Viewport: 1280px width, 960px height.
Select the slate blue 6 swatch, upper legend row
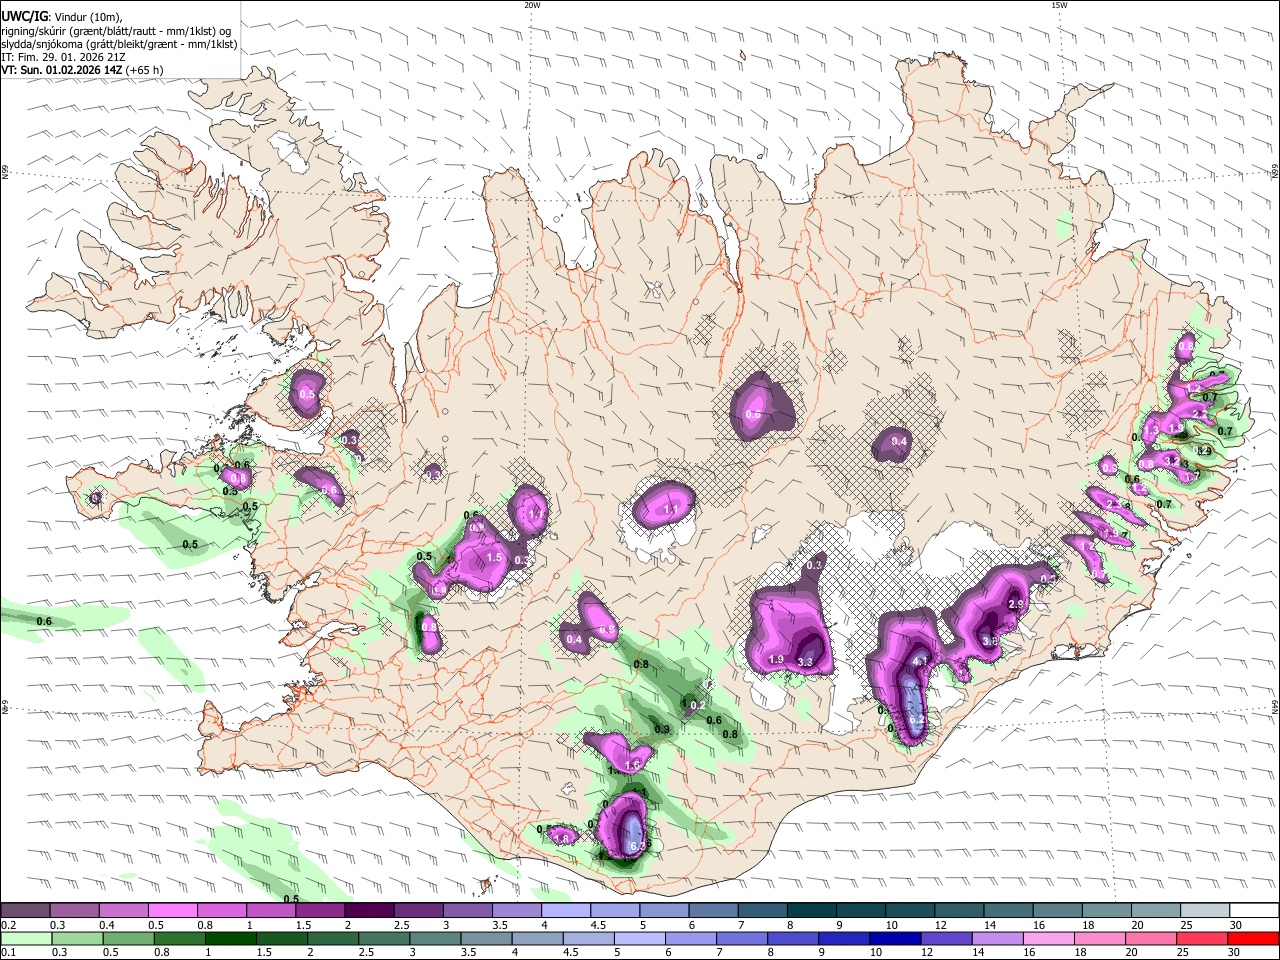tap(712, 911)
